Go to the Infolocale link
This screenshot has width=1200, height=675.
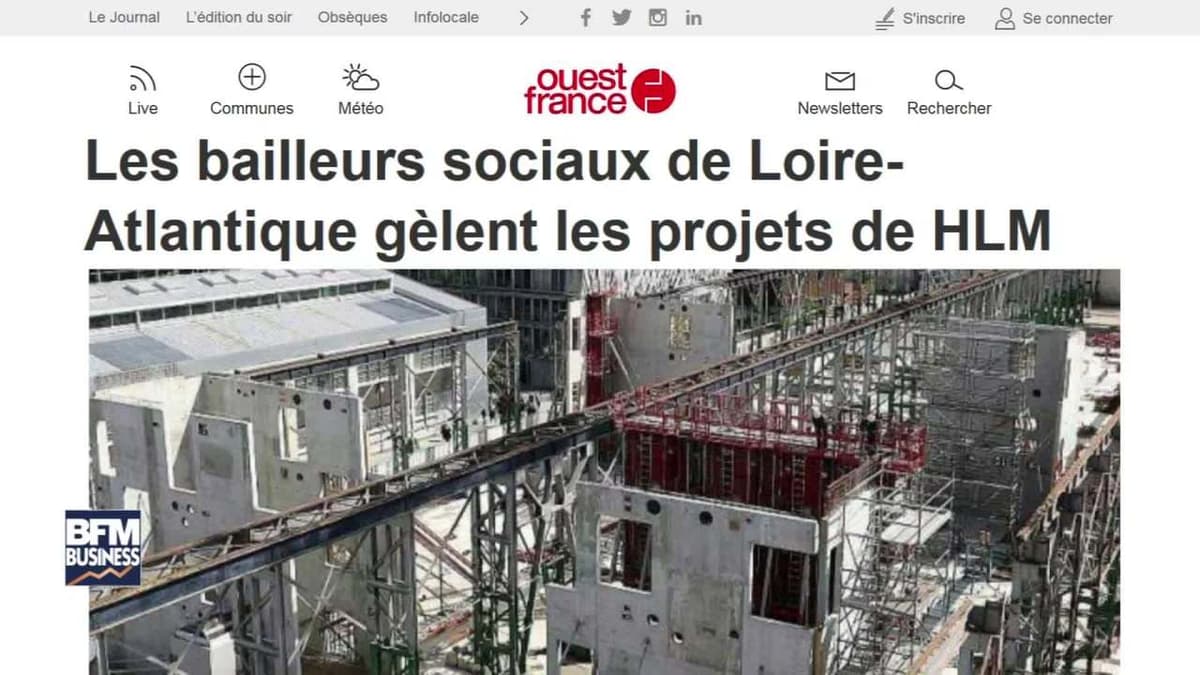click(x=446, y=18)
